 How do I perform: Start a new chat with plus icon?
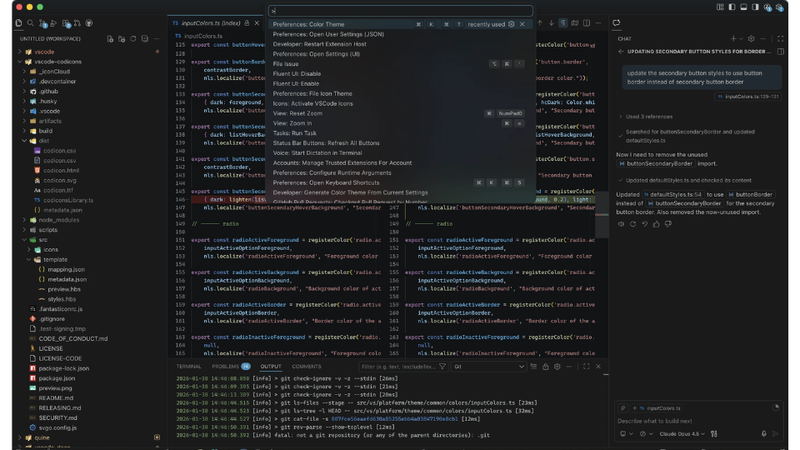[733, 39]
